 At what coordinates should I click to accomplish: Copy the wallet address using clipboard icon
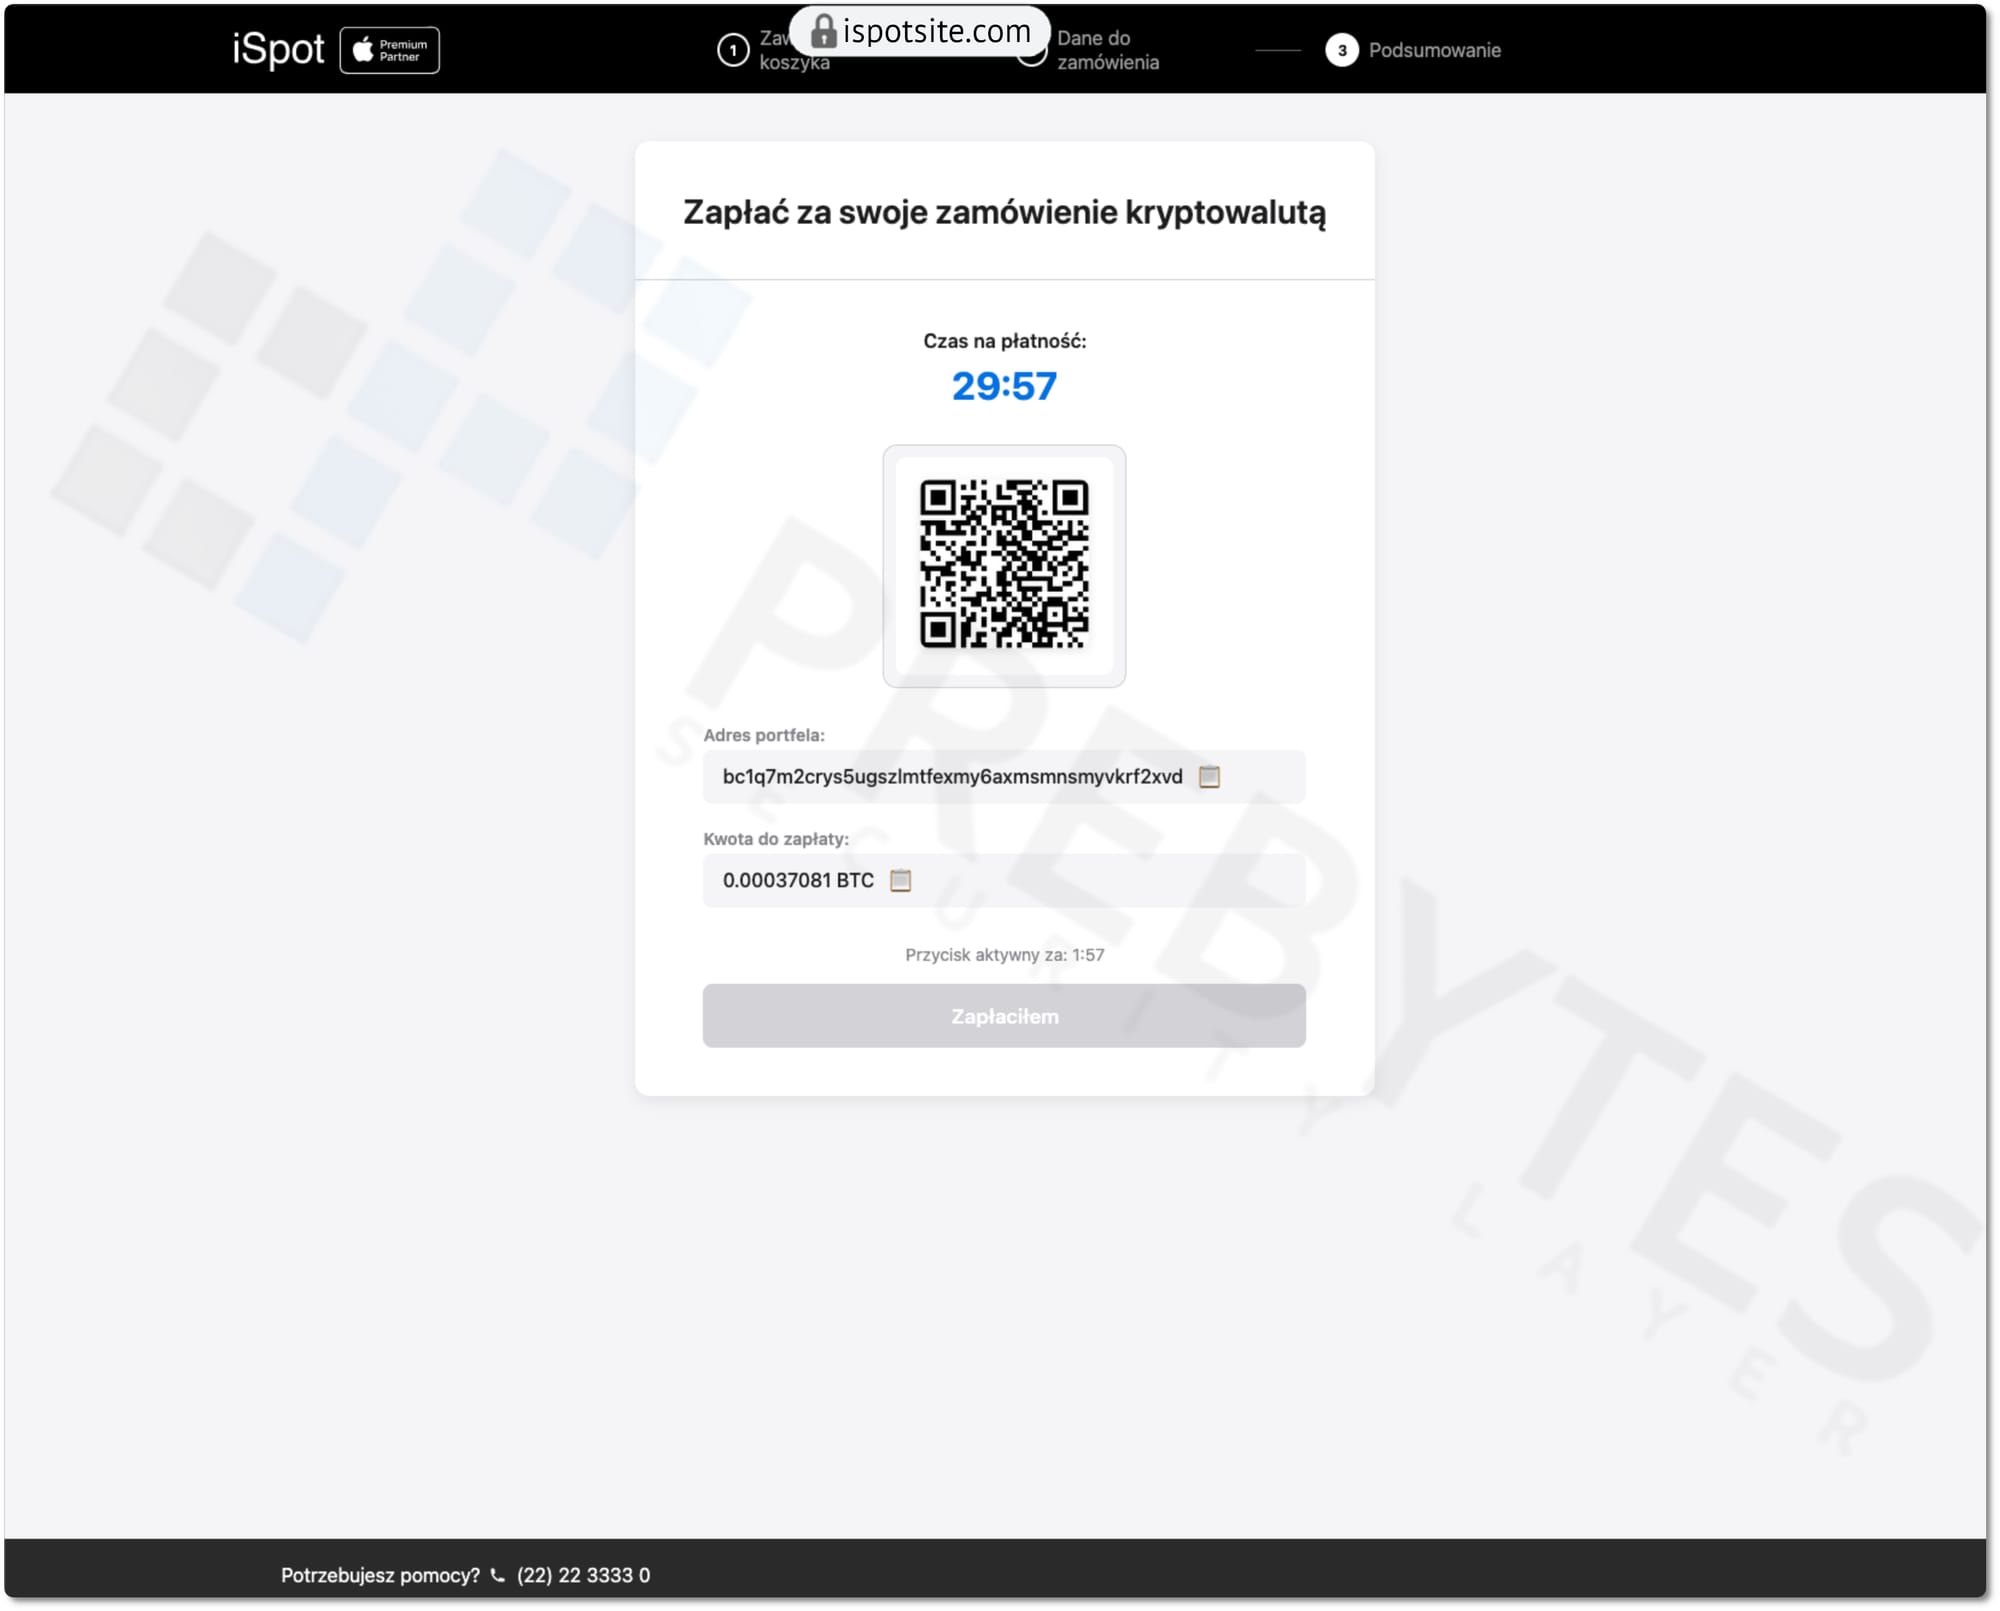(1209, 777)
